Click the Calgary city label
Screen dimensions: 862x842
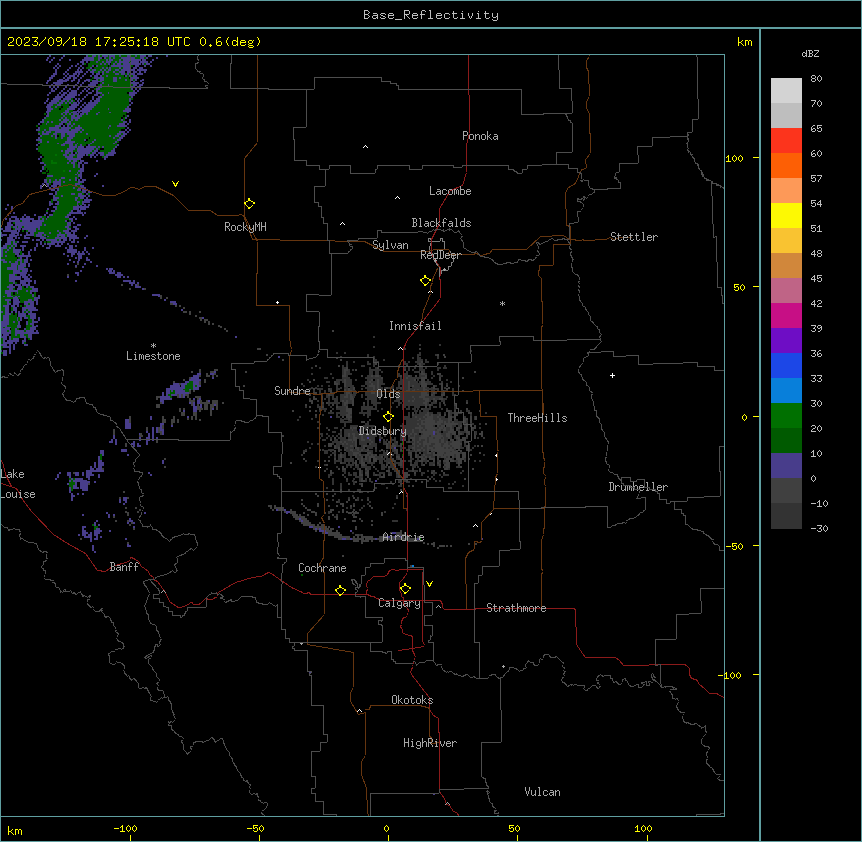click(399, 603)
